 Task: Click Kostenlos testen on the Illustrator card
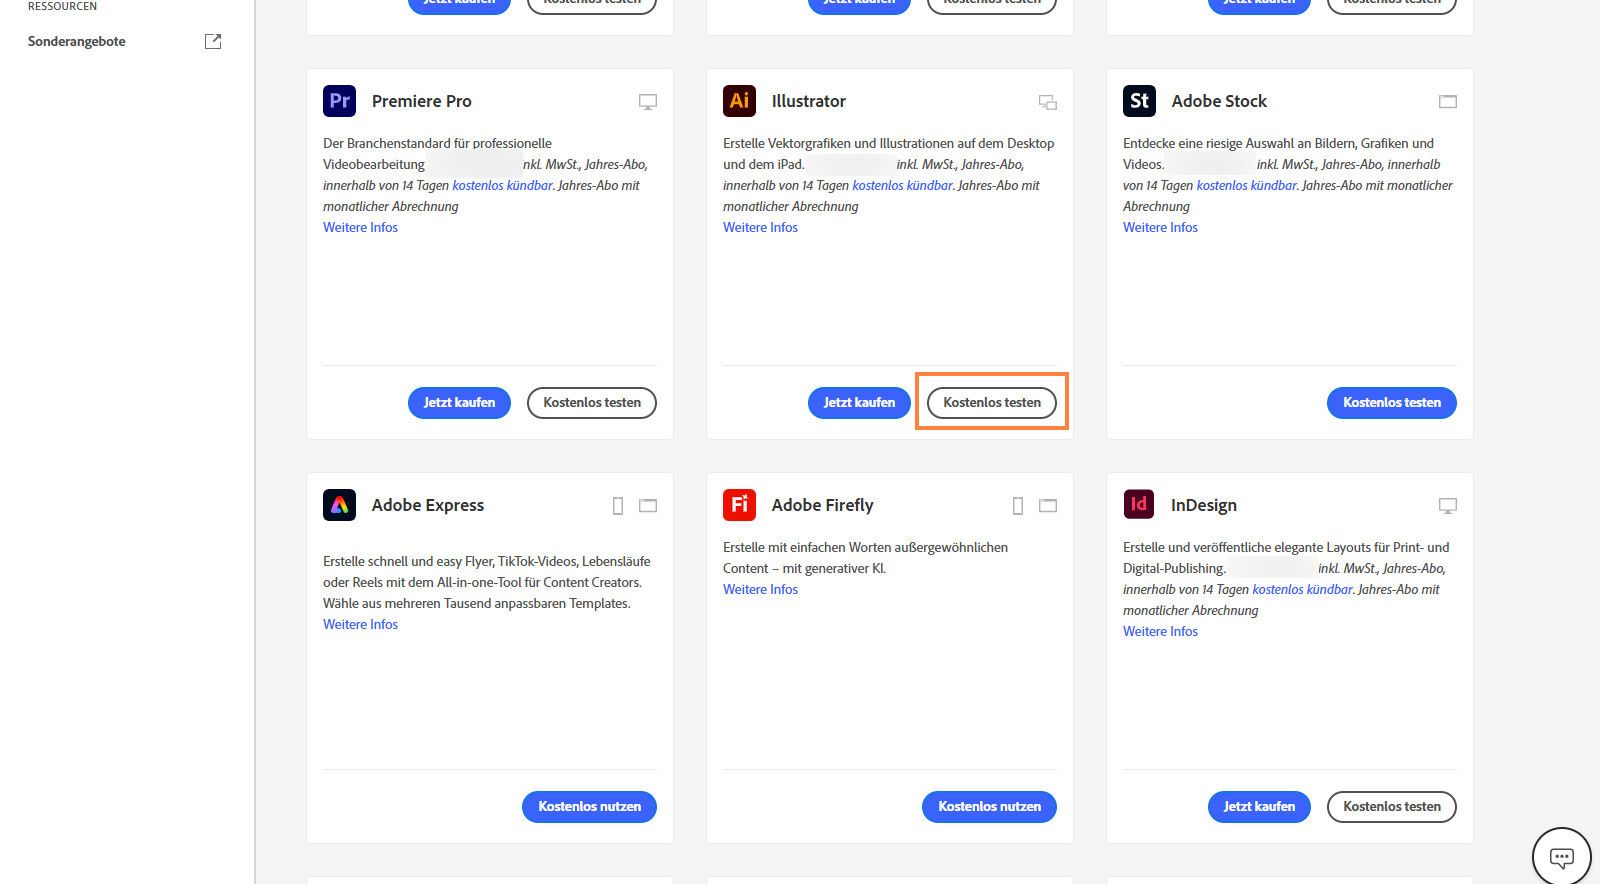click(x=992, y=402)
